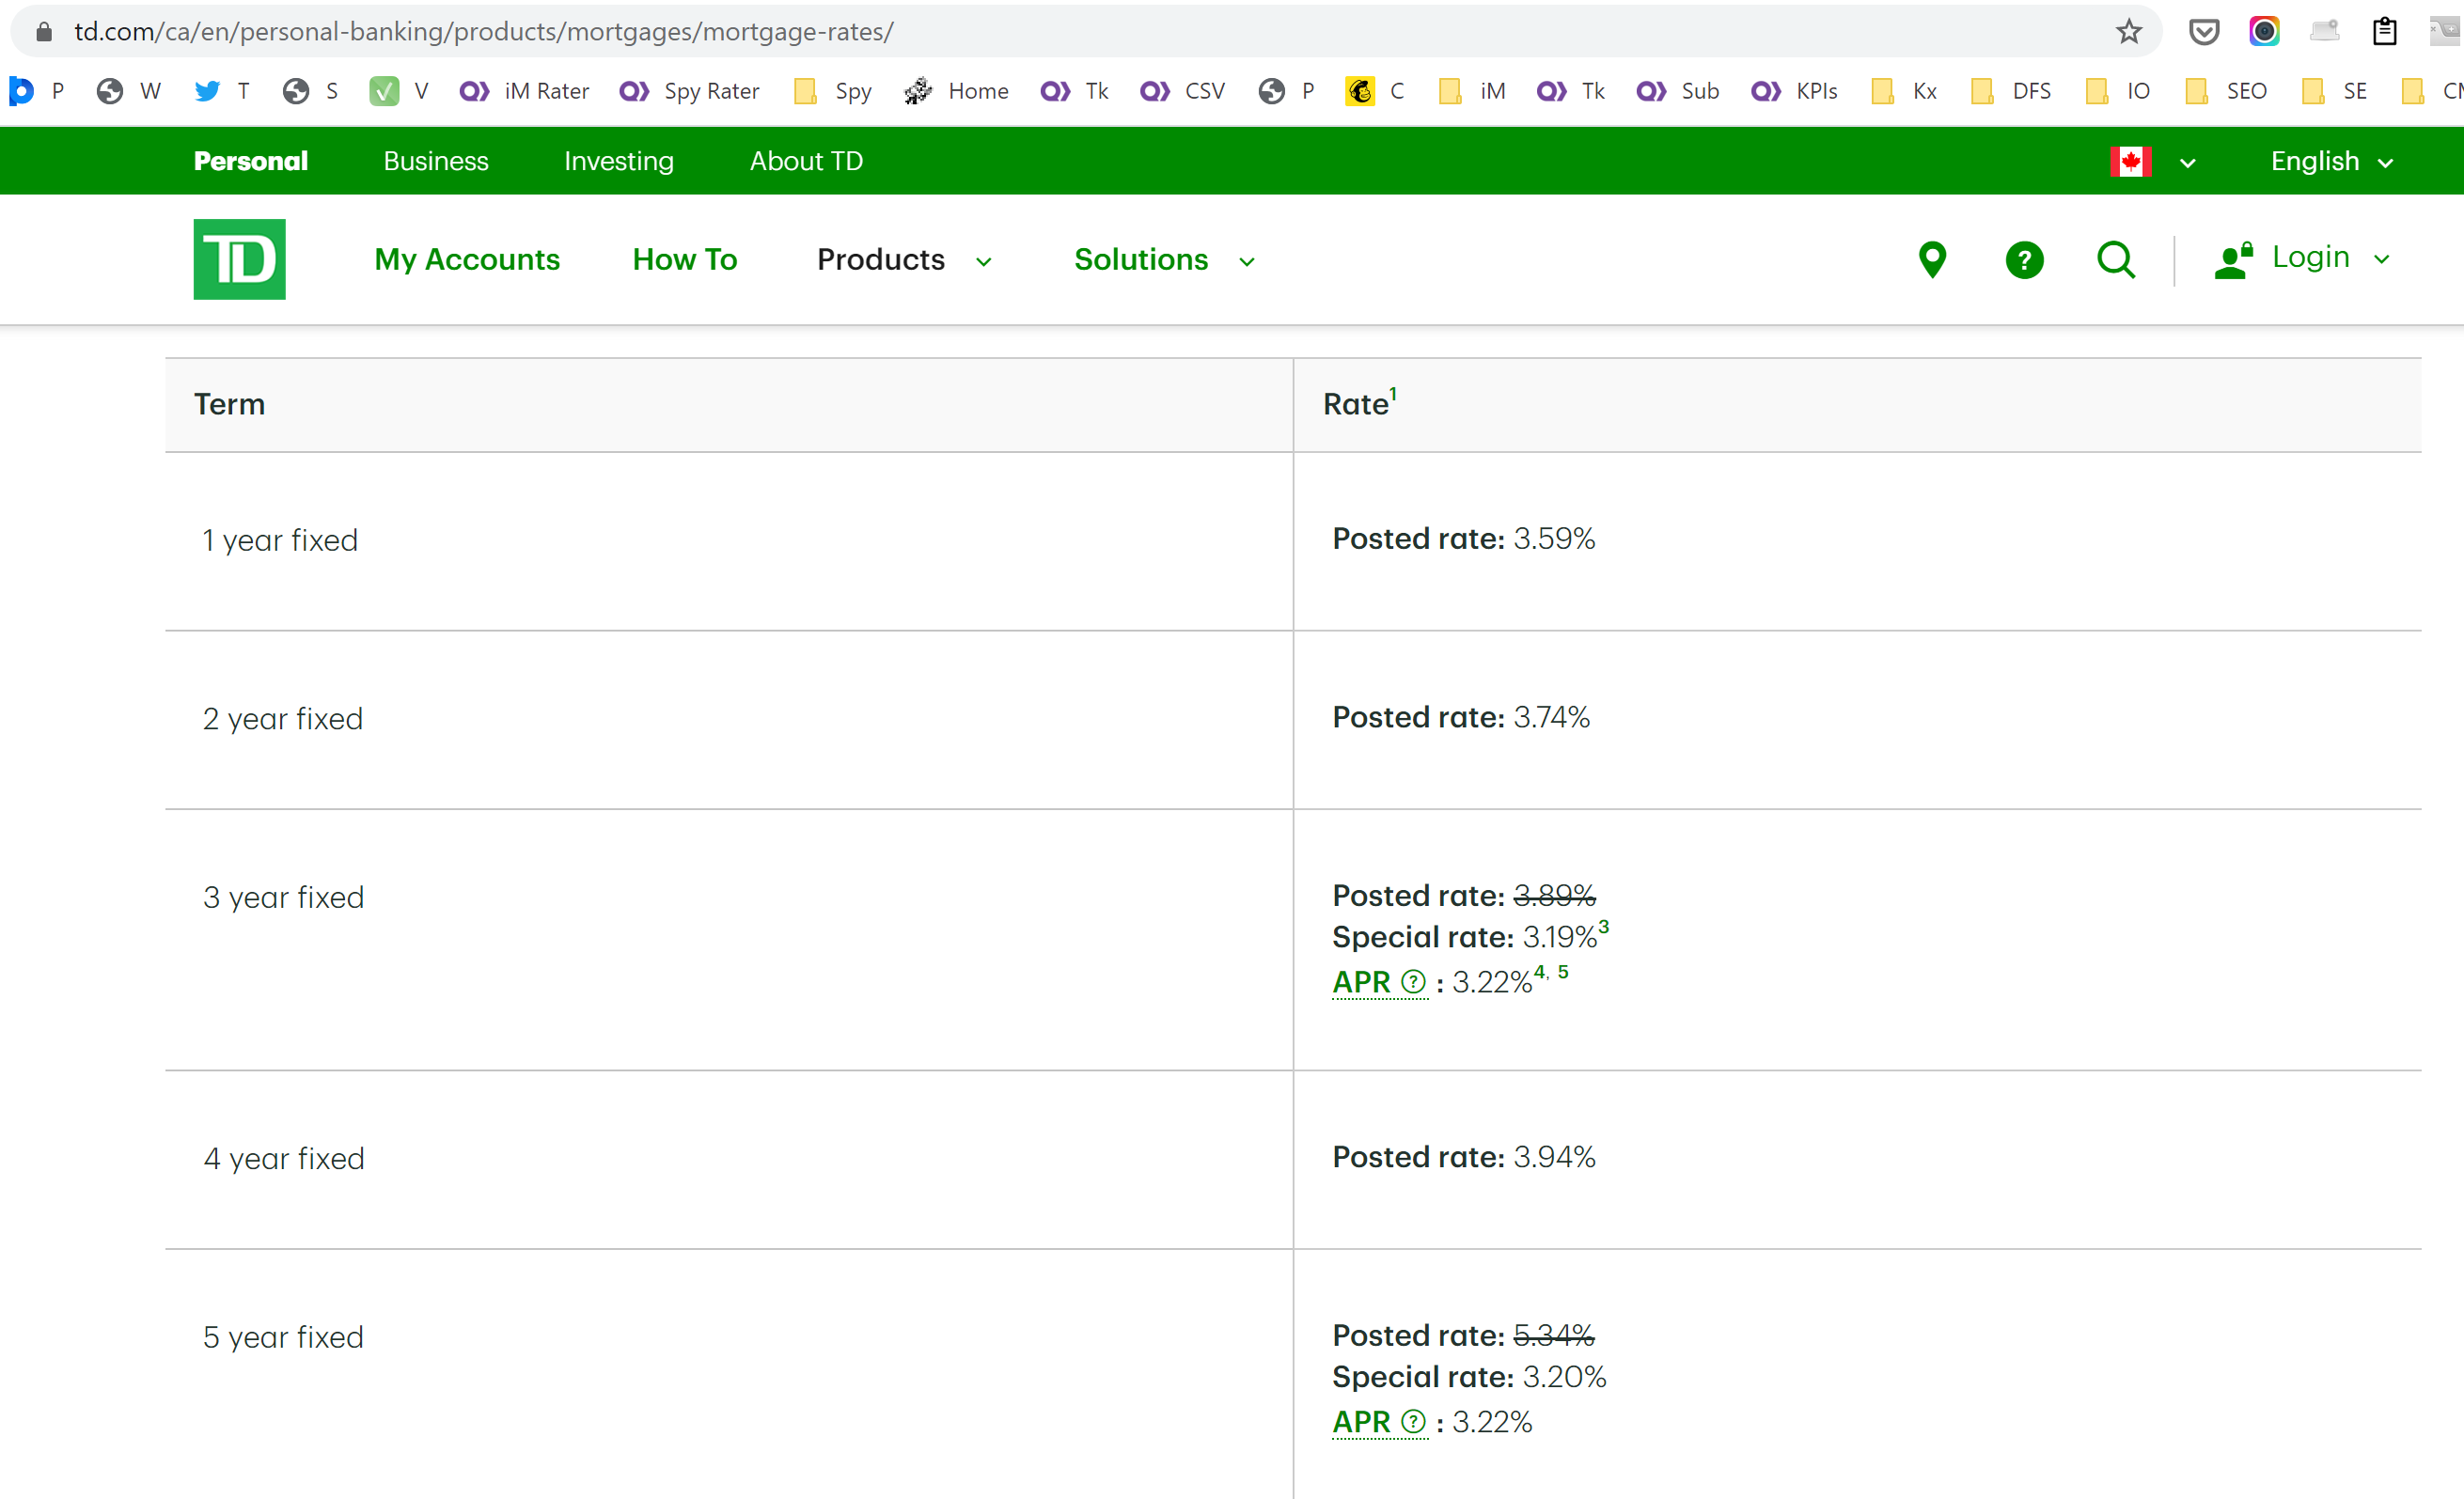
Task: Open the SEO bookmark folder
Action: pos(2225,91)
